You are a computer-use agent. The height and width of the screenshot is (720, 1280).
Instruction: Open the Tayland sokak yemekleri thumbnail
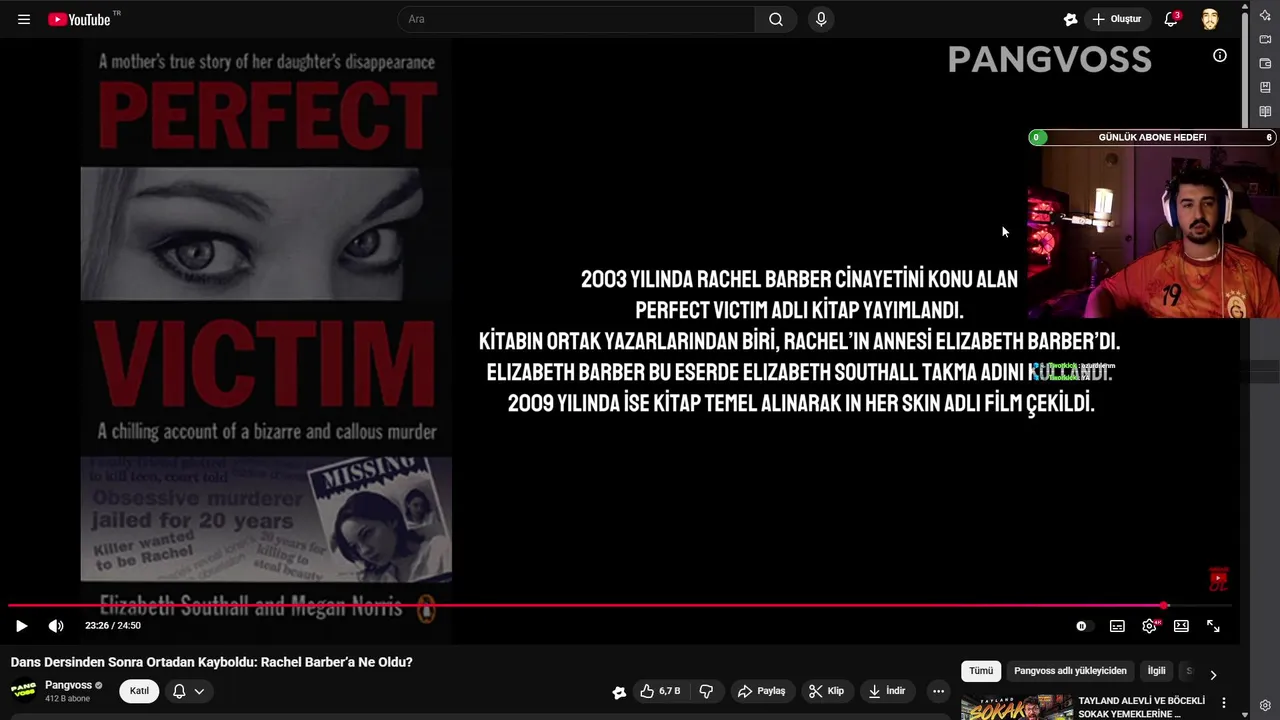(x=1016, y=707)
